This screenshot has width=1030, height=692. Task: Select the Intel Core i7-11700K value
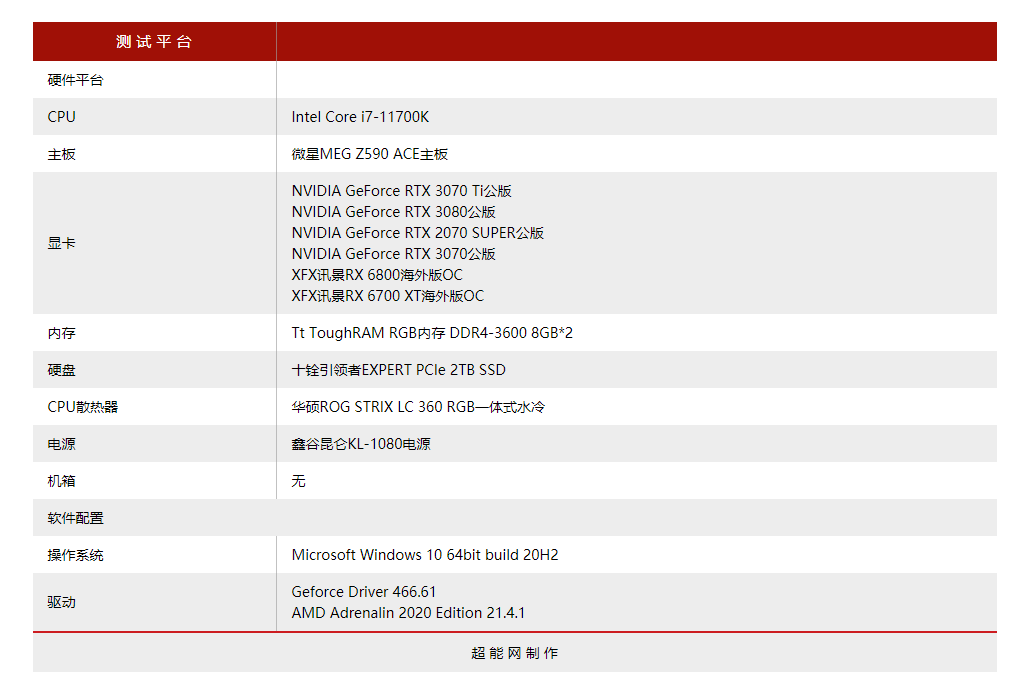coord(360,117)
